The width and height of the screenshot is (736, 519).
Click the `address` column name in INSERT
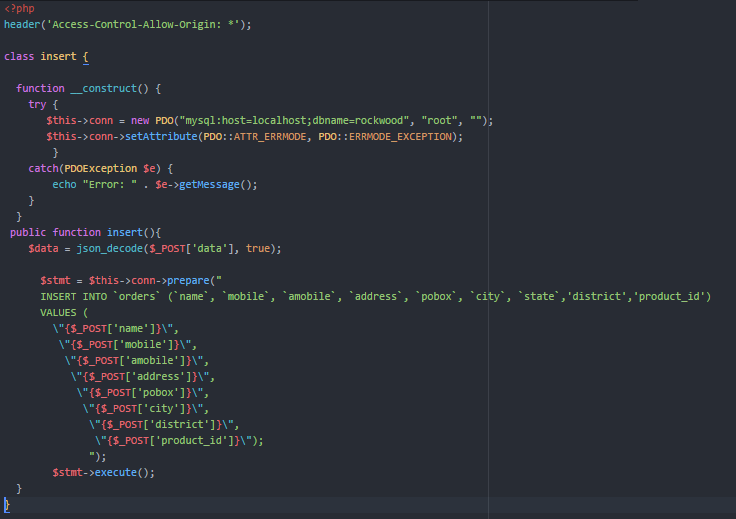point(376,297)
